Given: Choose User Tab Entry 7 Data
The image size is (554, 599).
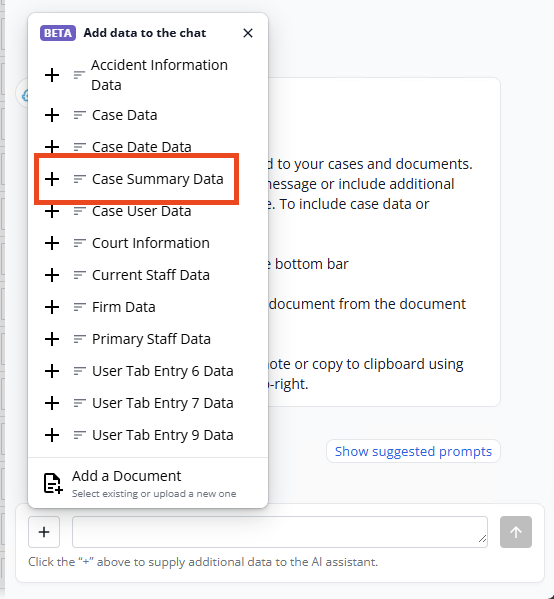Looking at the screenshot, I should (148, 403).
